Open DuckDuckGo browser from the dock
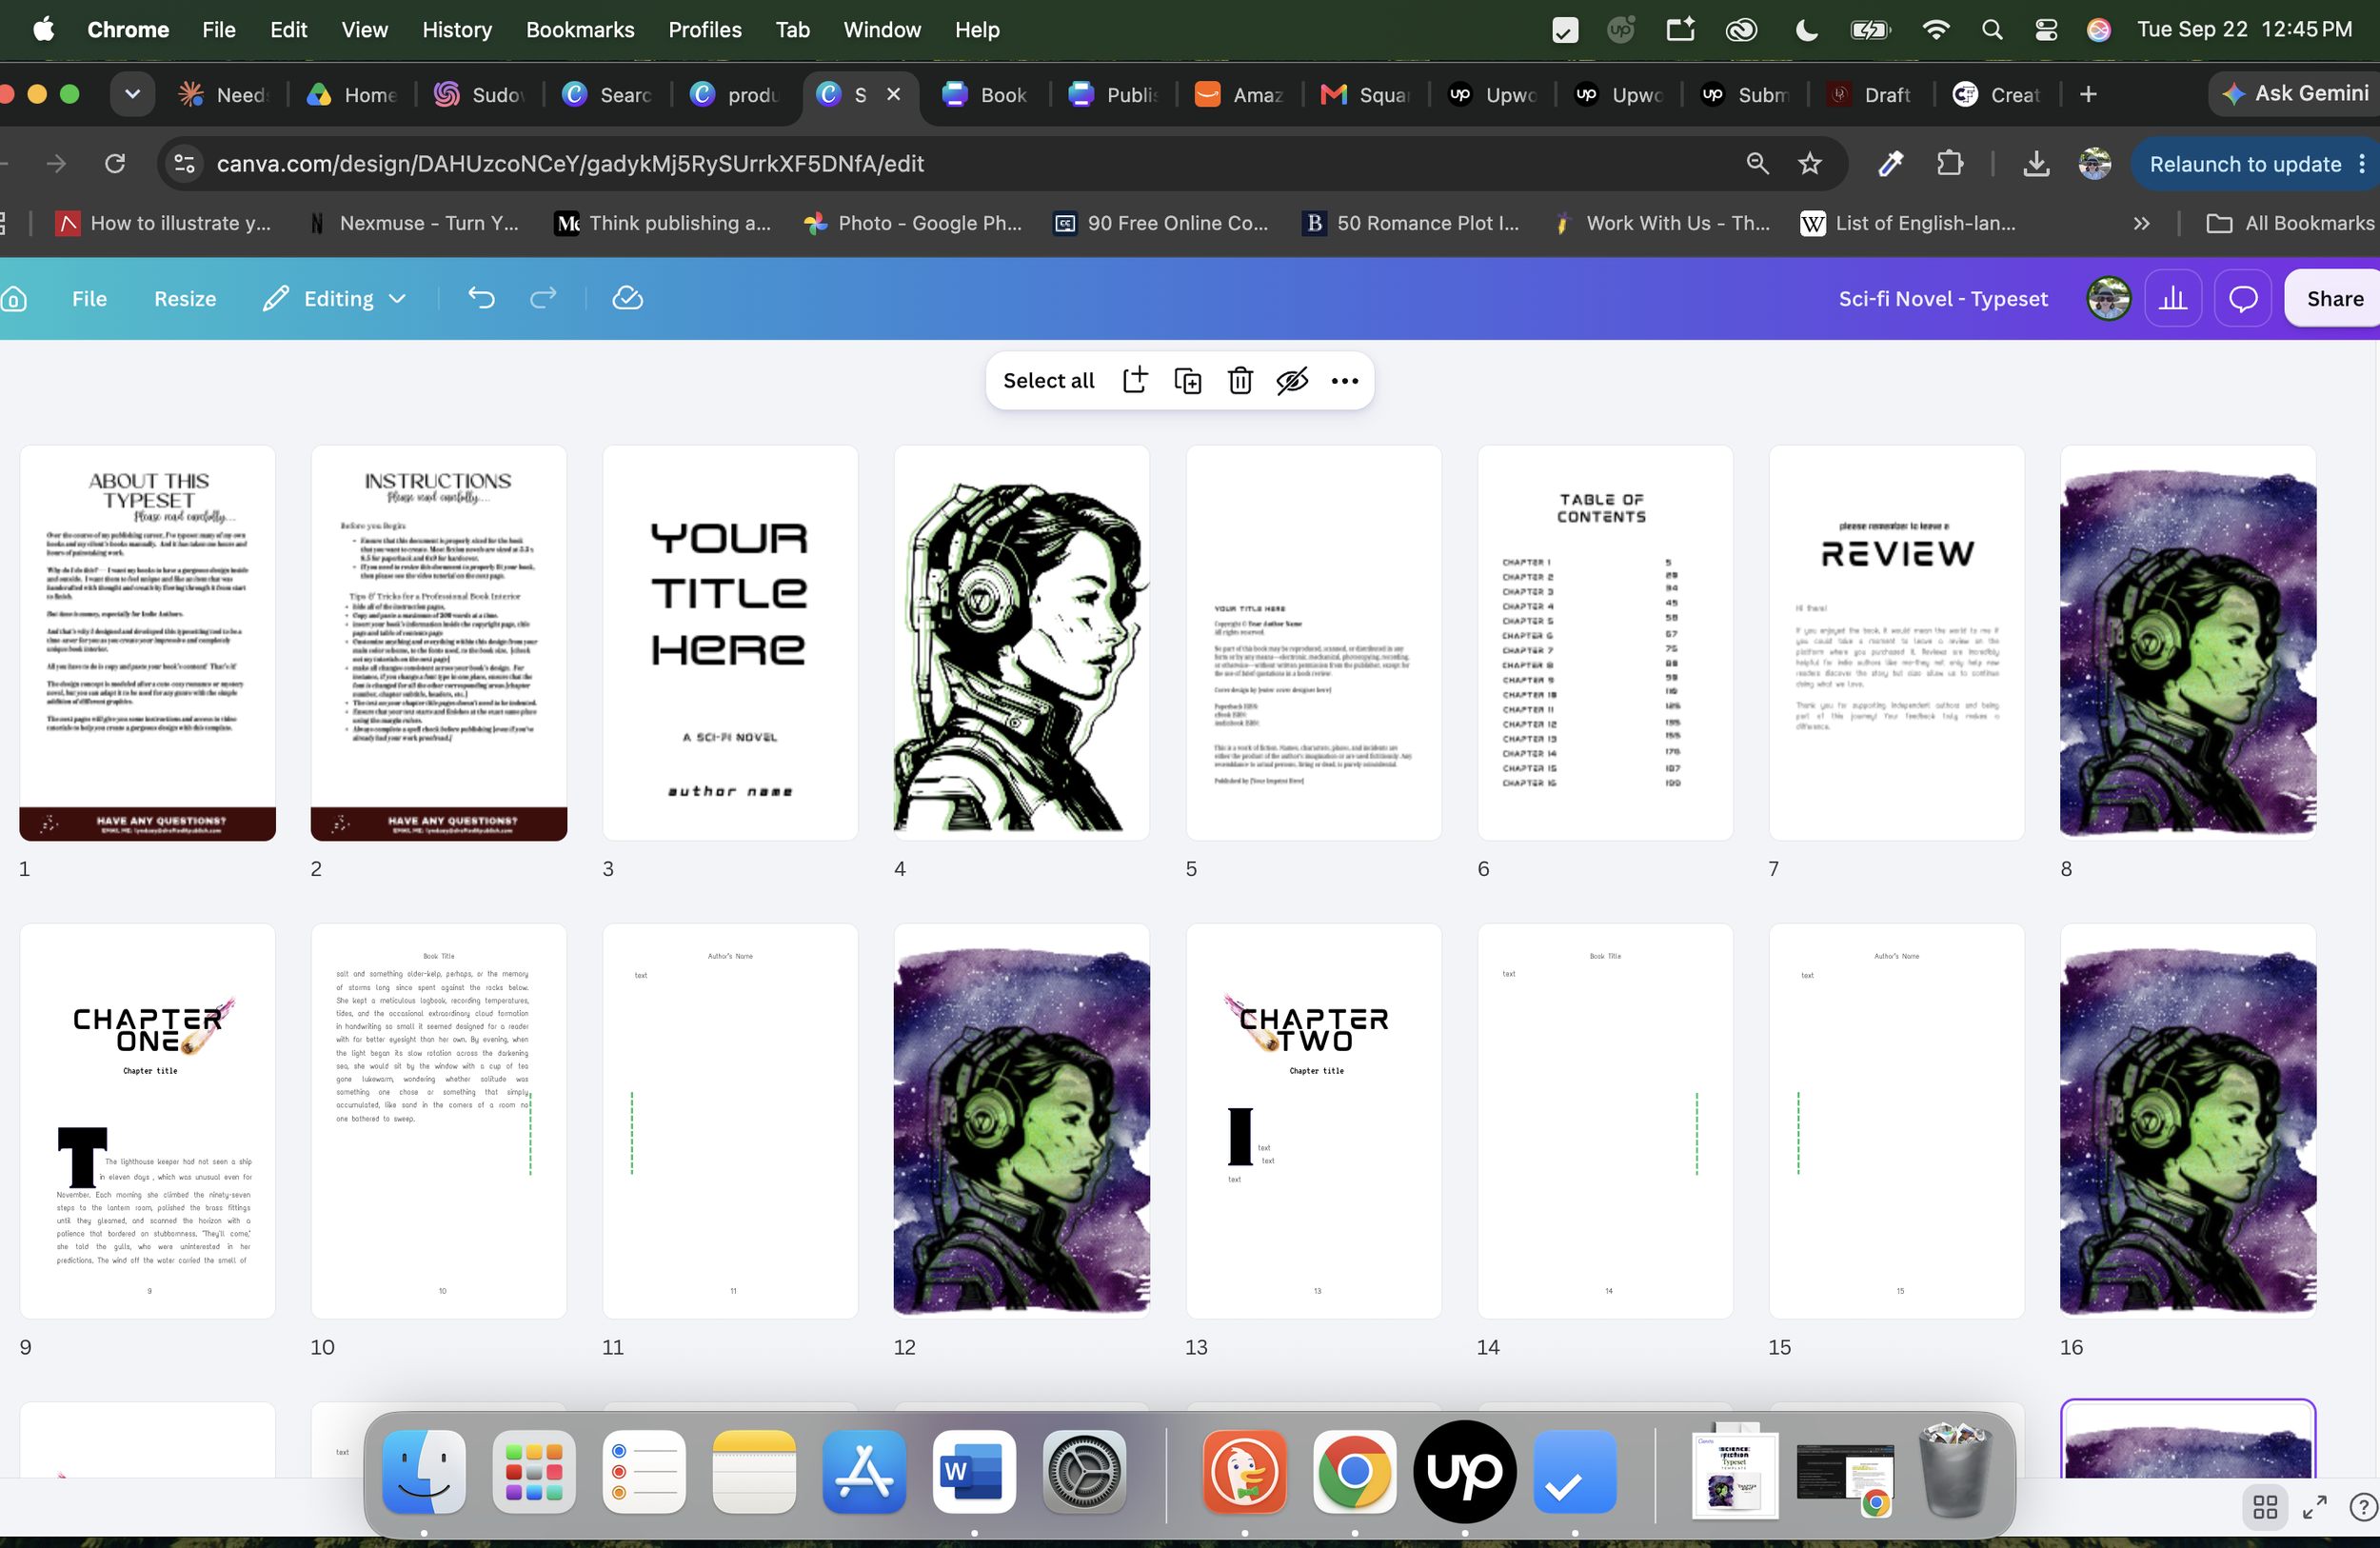The width and height of the screenshot is (2380, 1548). (1245, 1471)
